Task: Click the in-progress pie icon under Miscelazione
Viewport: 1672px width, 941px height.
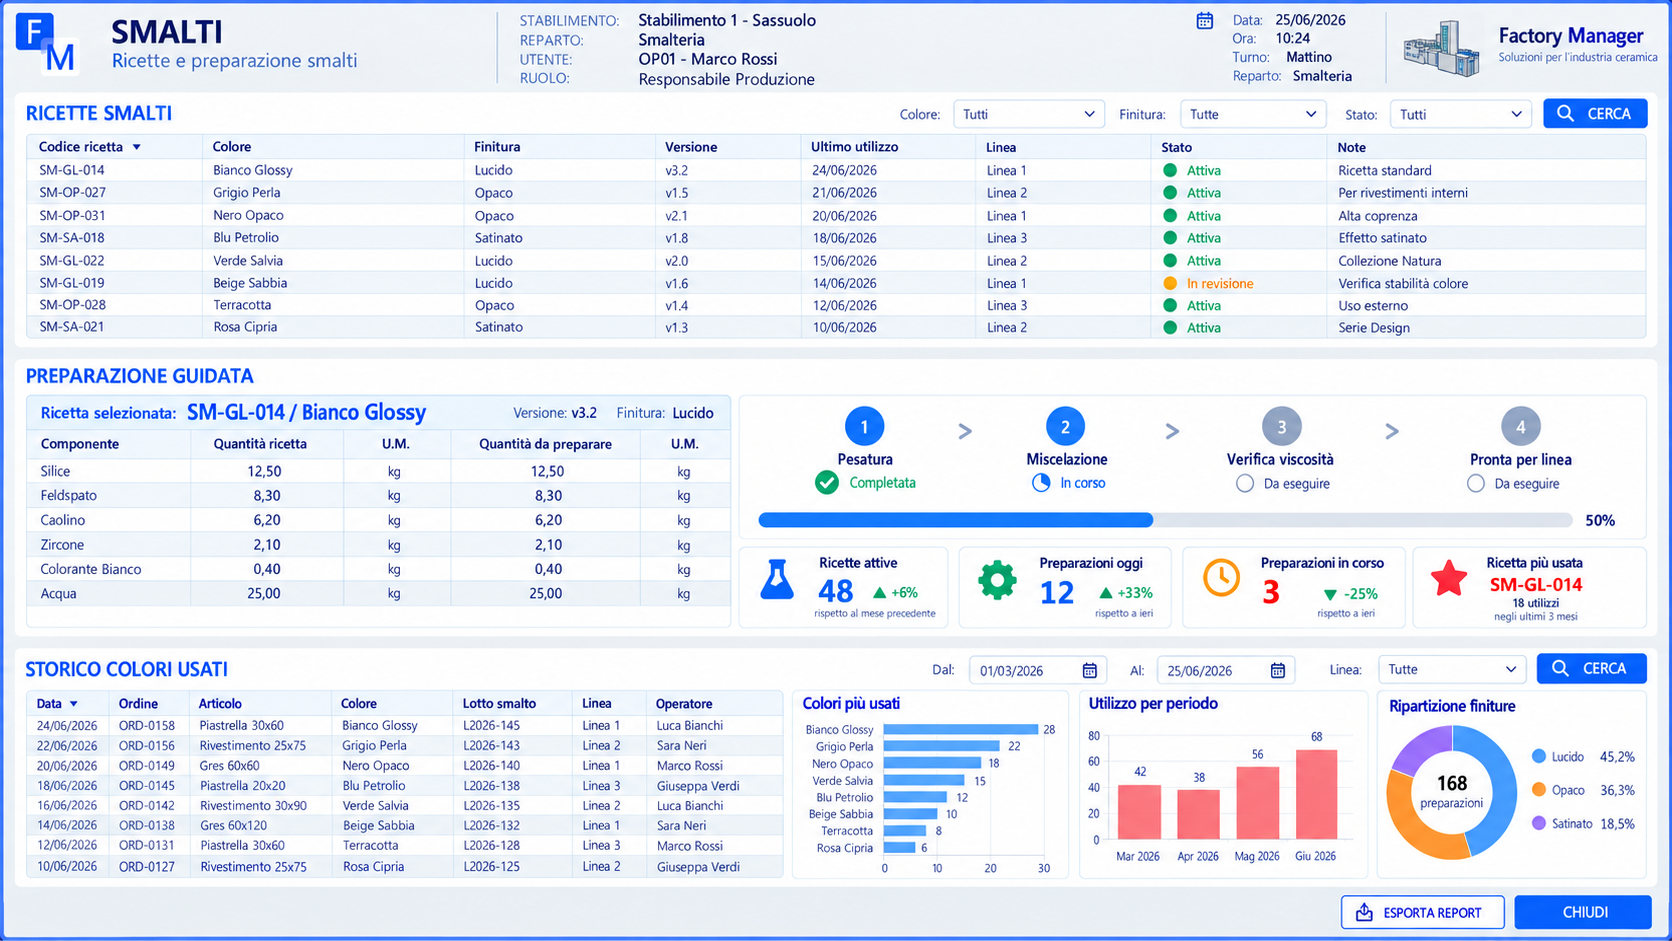Action: 1041,483
